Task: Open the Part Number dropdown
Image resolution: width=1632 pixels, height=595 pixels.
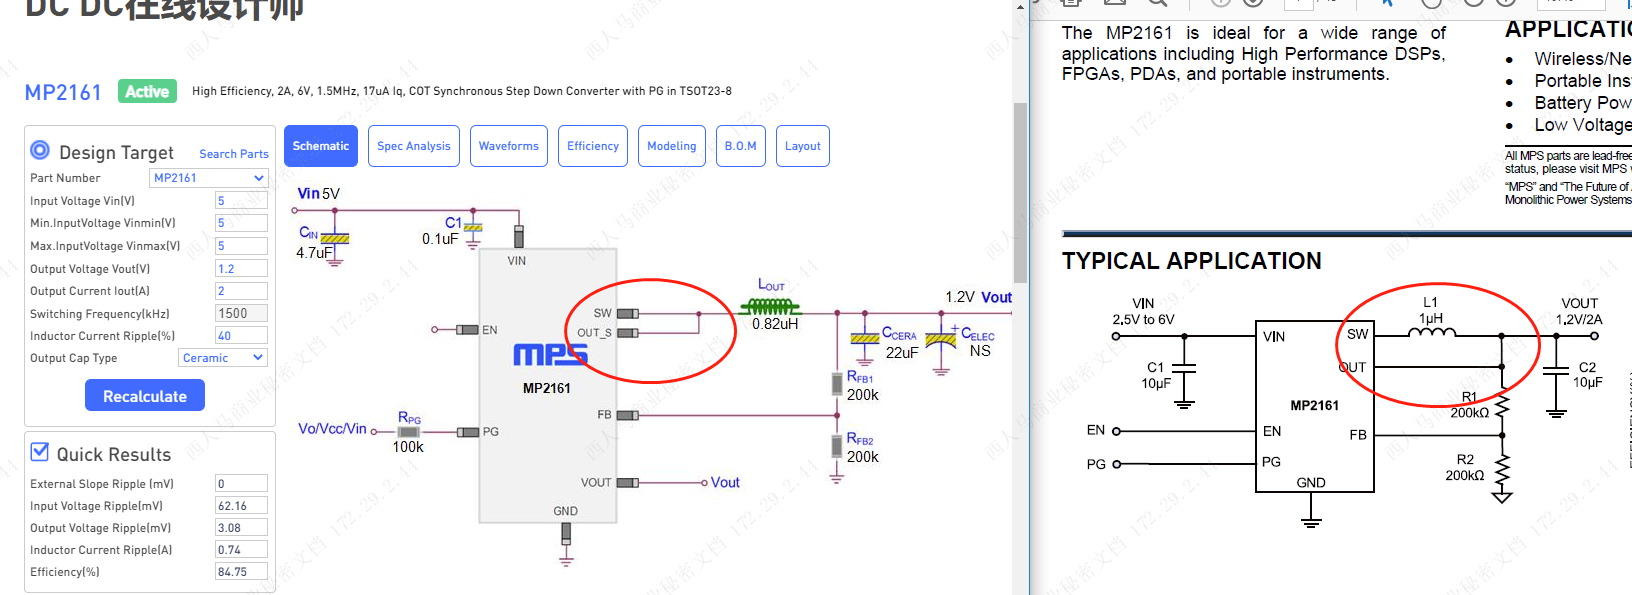Action: click(x=209, y=178)
